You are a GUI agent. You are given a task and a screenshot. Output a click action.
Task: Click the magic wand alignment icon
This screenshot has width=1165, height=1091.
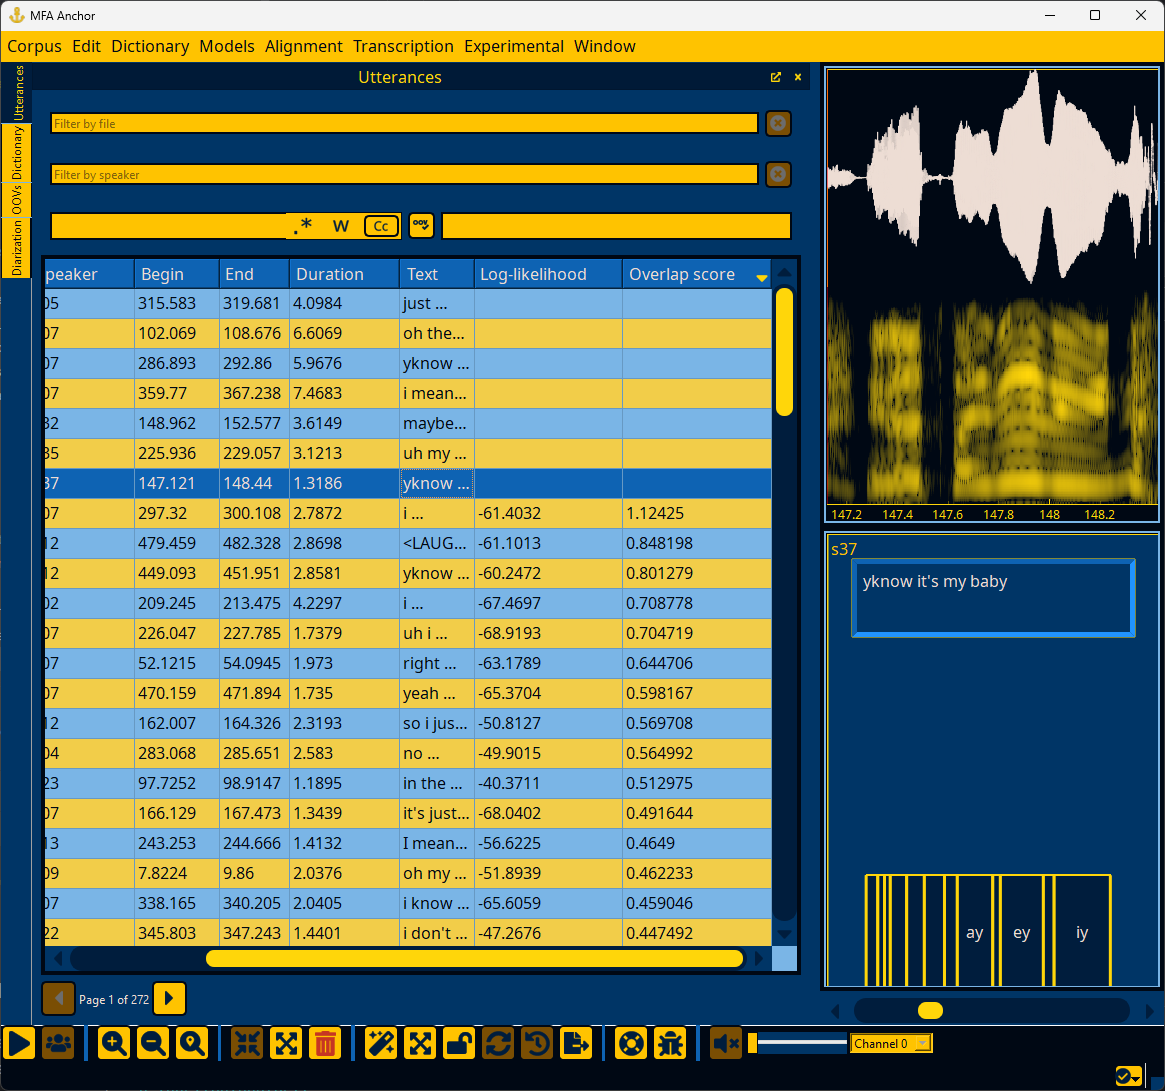click(381, 1044)
